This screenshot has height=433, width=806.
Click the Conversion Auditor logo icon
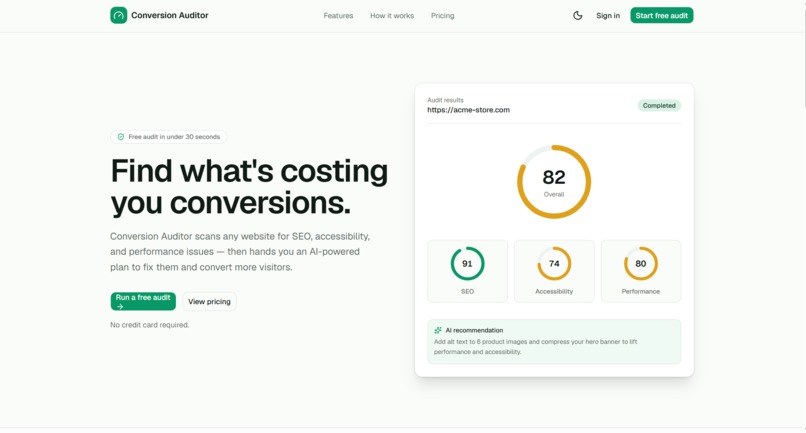point(118,15)
